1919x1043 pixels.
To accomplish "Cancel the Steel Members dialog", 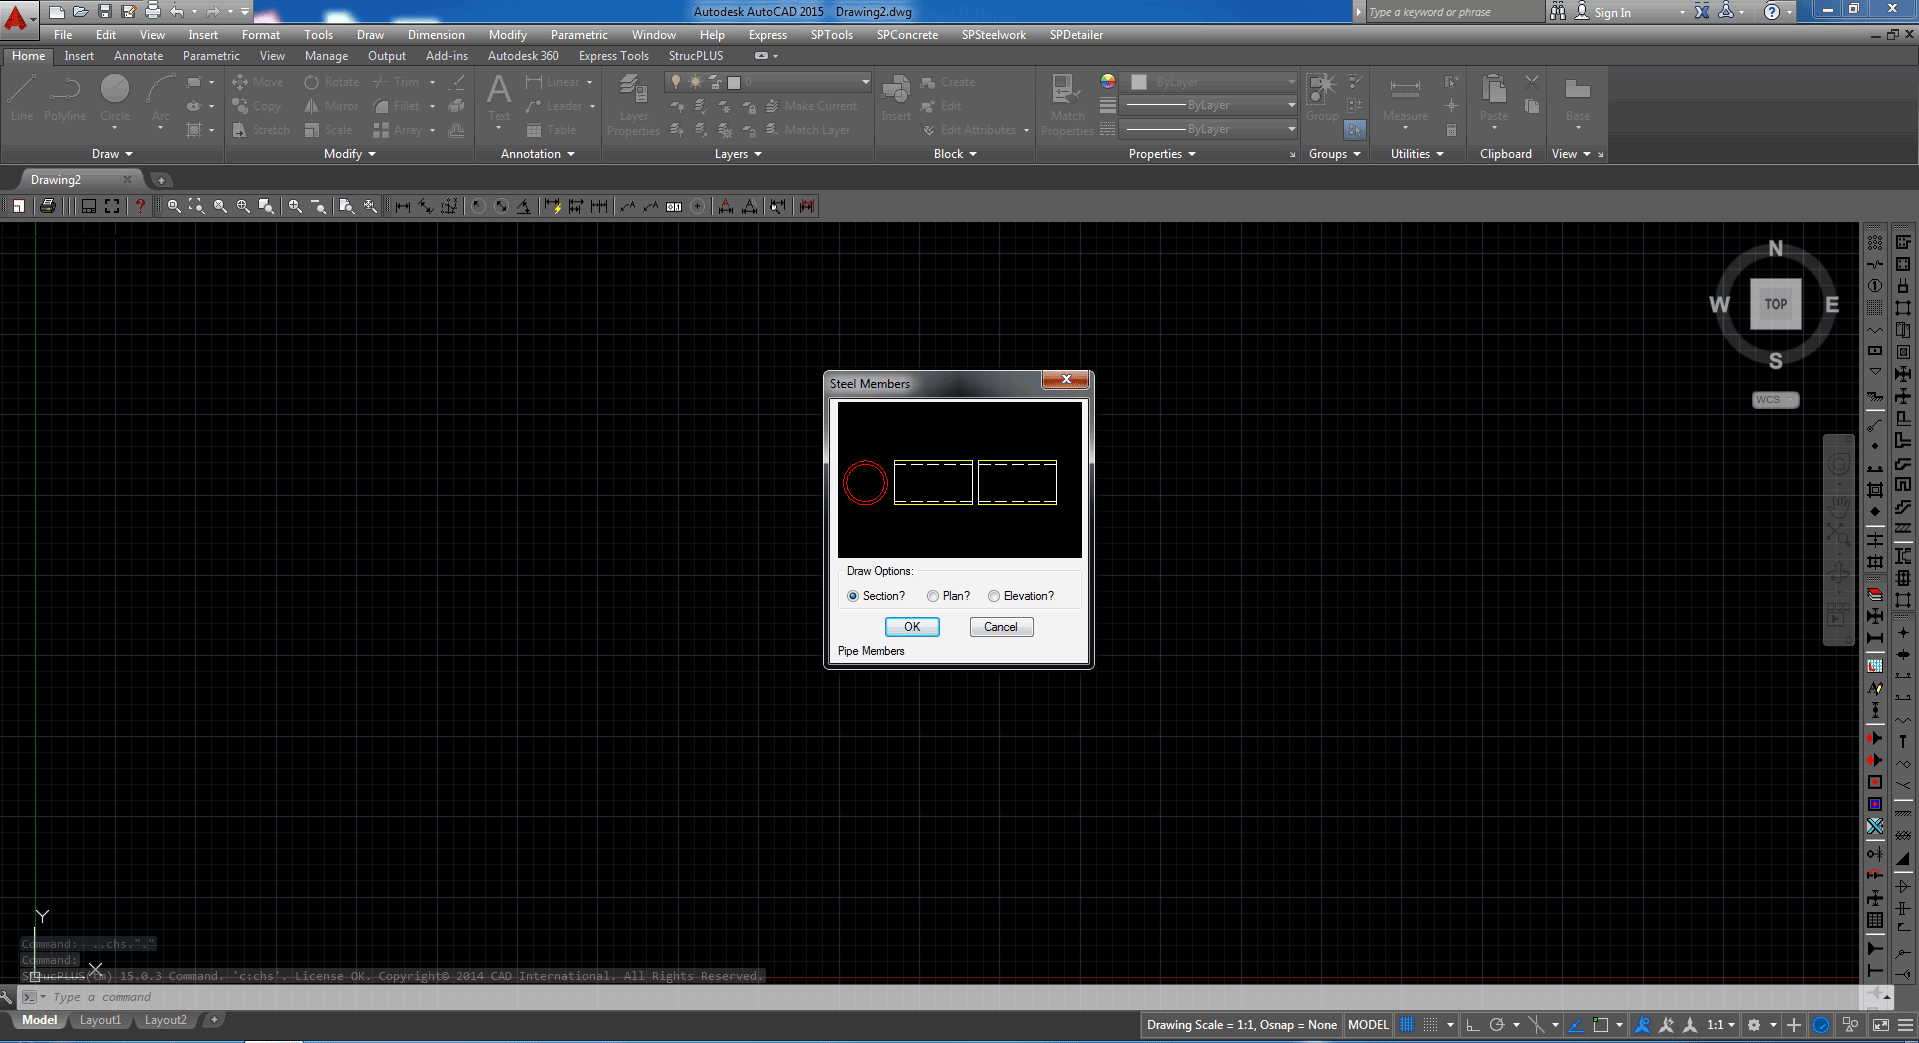I will pos(1001,627).
